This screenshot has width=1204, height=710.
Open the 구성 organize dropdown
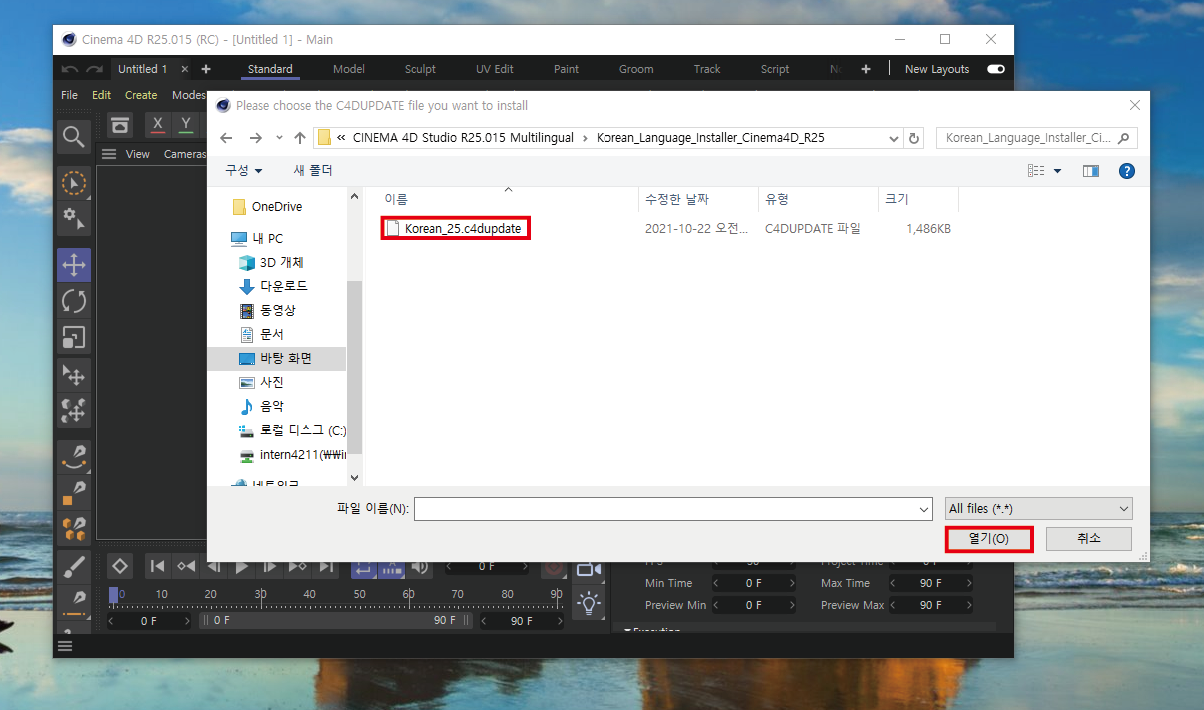244,171
